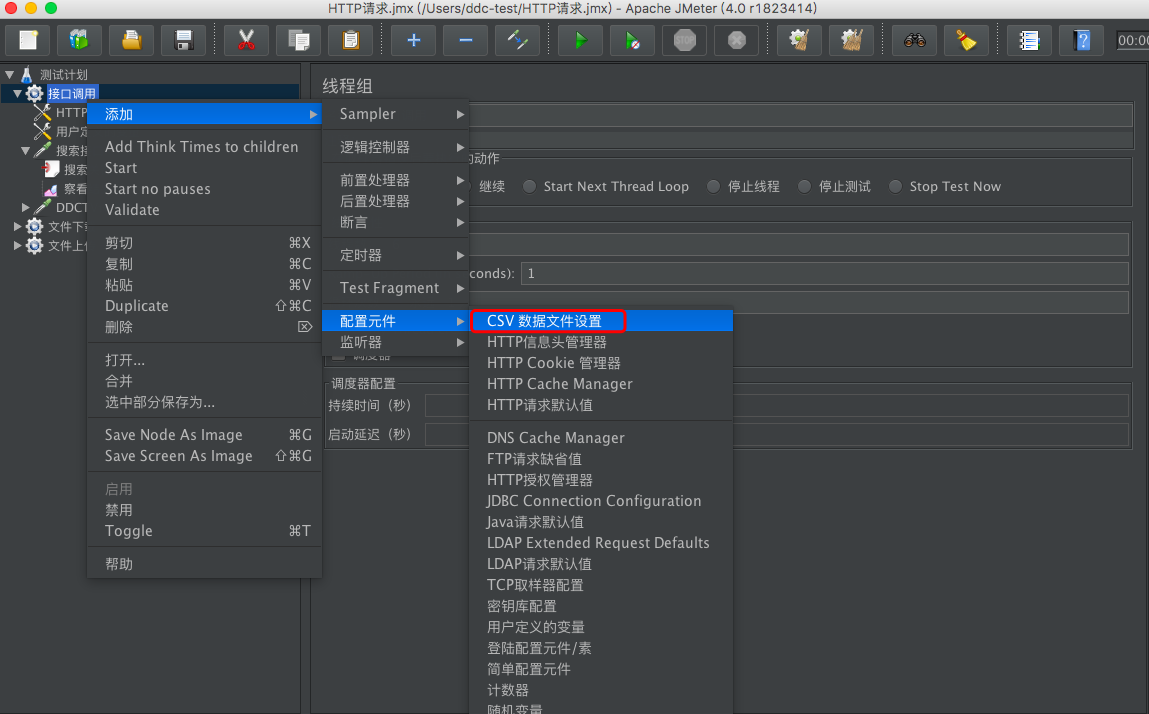Open the Templates toolbar icon
The image size is (1149, 714).
pos(79,40)
